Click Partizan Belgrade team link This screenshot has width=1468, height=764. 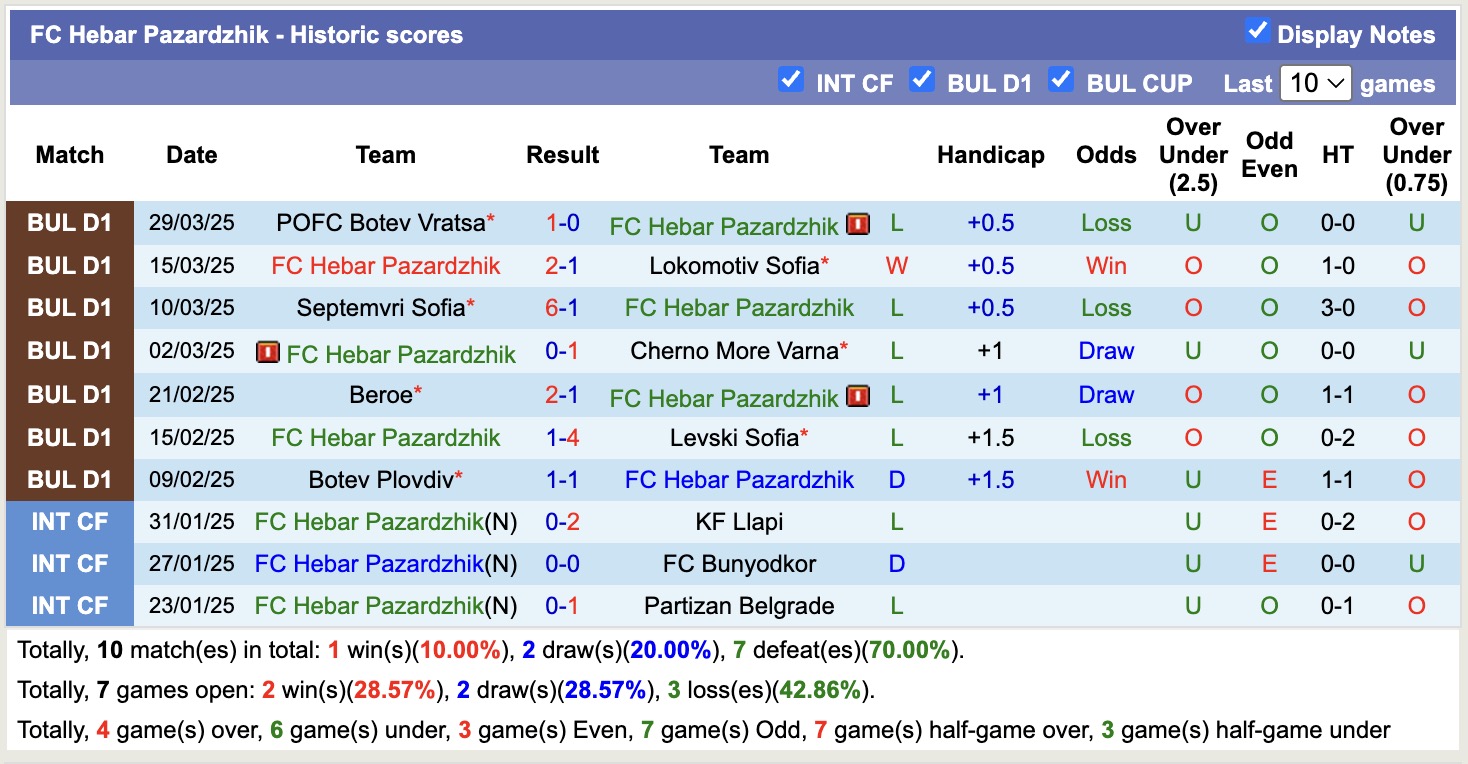[x=739, y=606]
